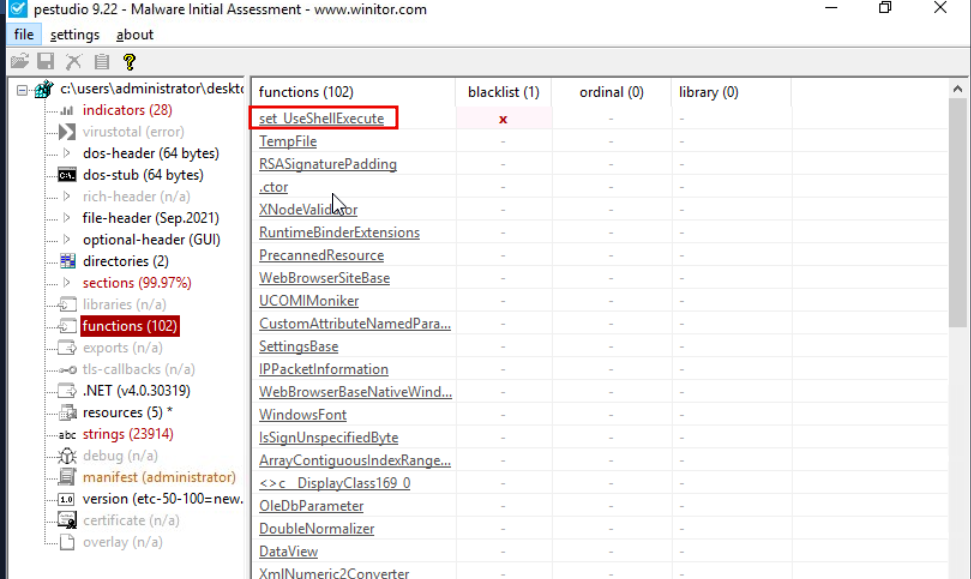Sort by the blacklist column header
The height and width of the screenshot is (579, 971).
(x=503, y=92)
